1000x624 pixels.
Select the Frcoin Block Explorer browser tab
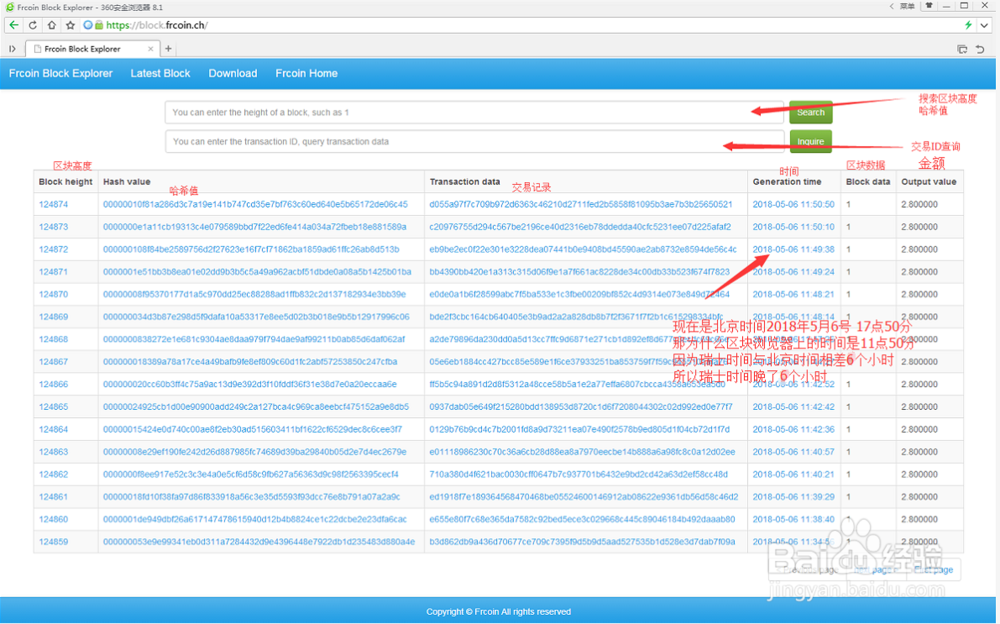[92, 48]
